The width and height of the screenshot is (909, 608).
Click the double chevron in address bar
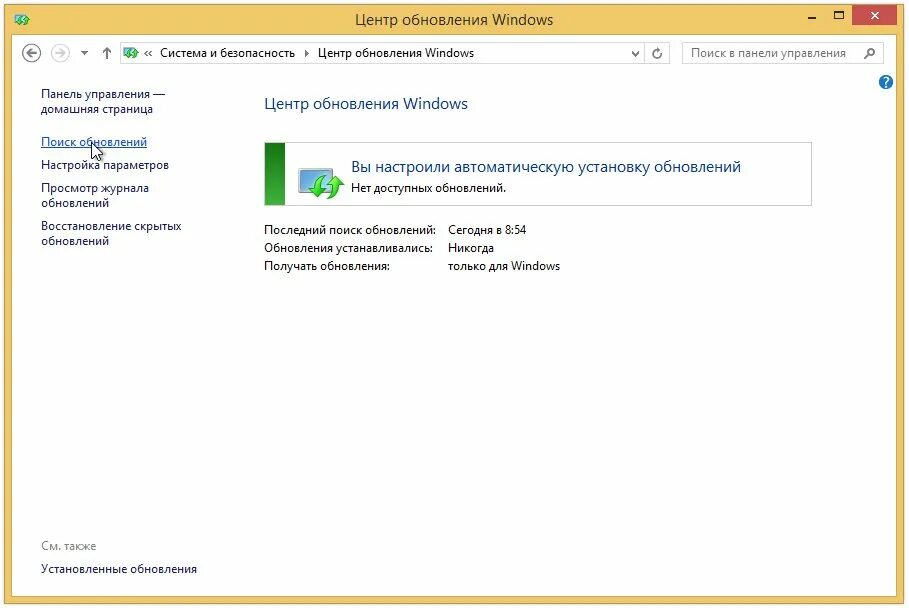[x=148, y=53]
